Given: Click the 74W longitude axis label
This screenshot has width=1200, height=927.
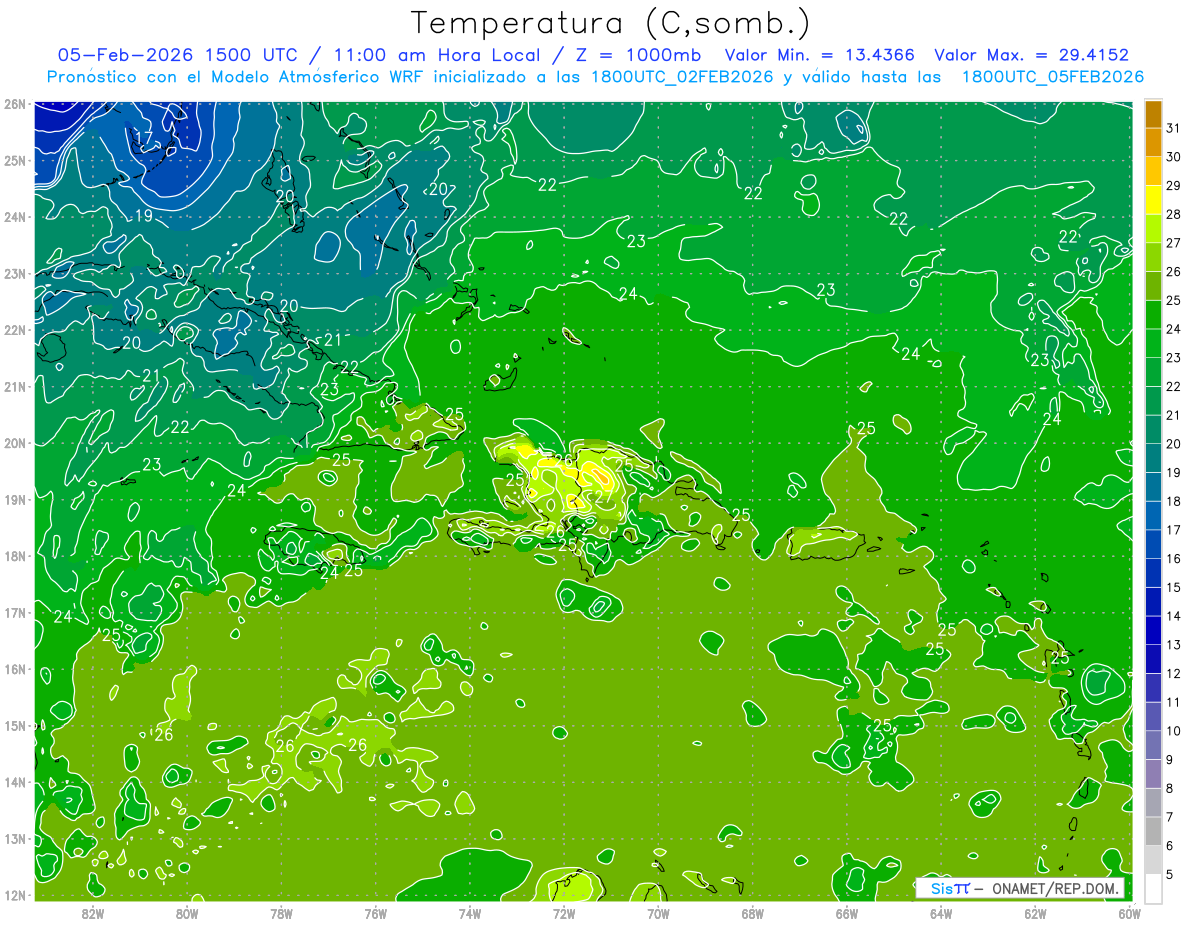Looking at the screenshot, I should [470, 913].
